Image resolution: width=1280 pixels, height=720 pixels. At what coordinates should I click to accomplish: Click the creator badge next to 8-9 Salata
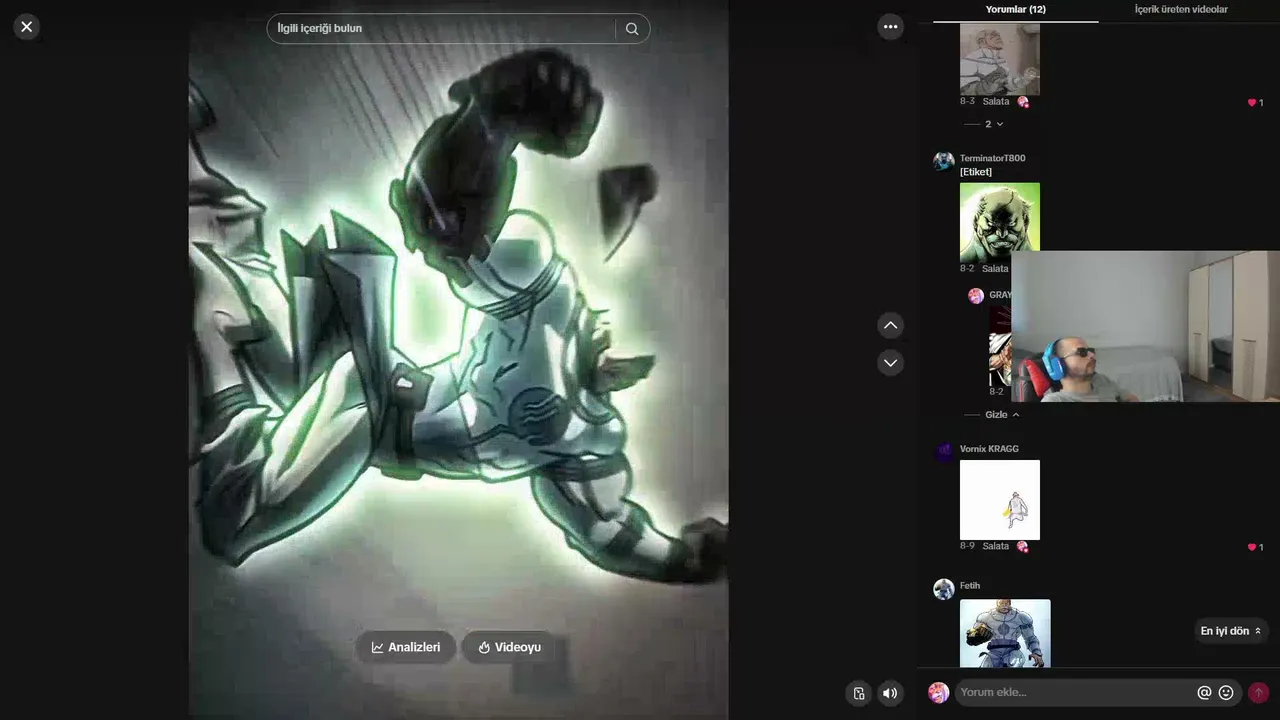click(x=1023, y=547)
